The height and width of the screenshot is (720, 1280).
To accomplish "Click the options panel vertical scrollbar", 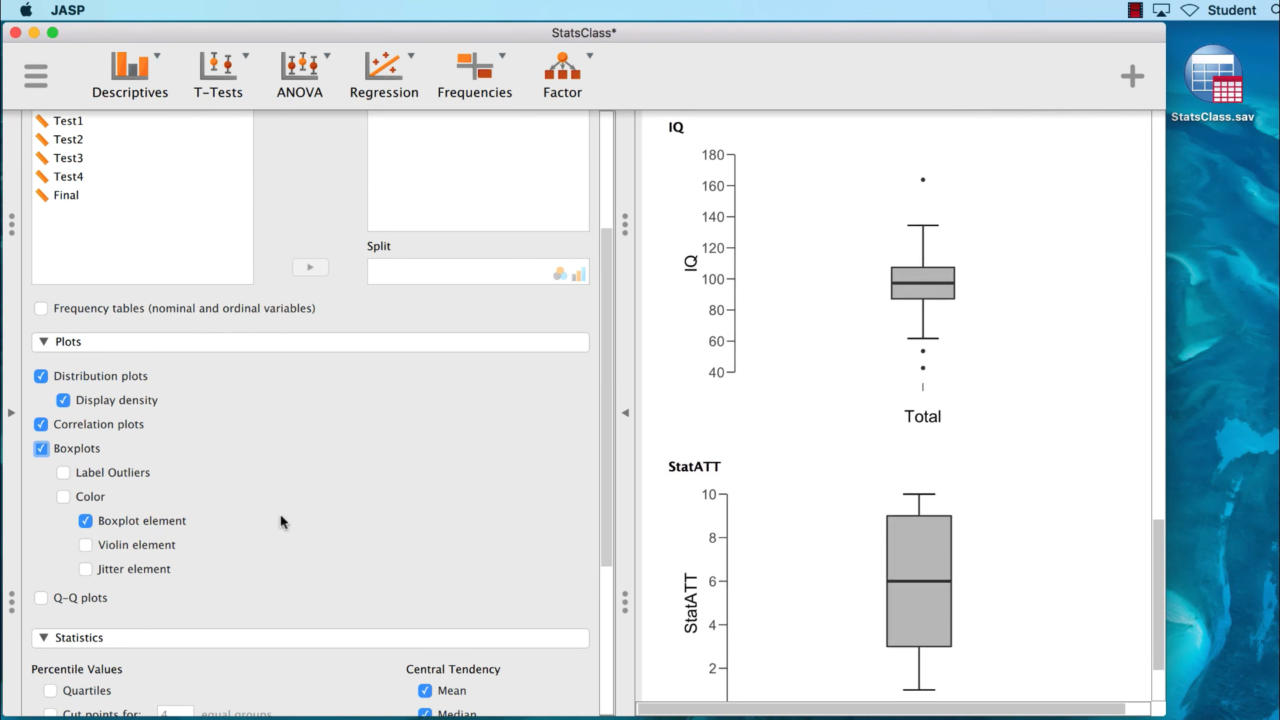I will pyautogui.click(x=606, y=398).
